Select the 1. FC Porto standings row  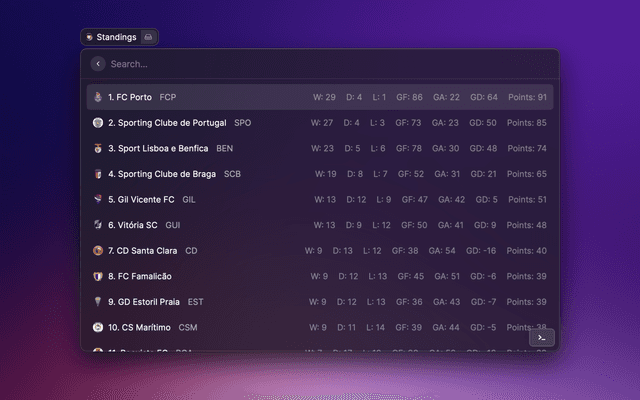pos(320,97)
